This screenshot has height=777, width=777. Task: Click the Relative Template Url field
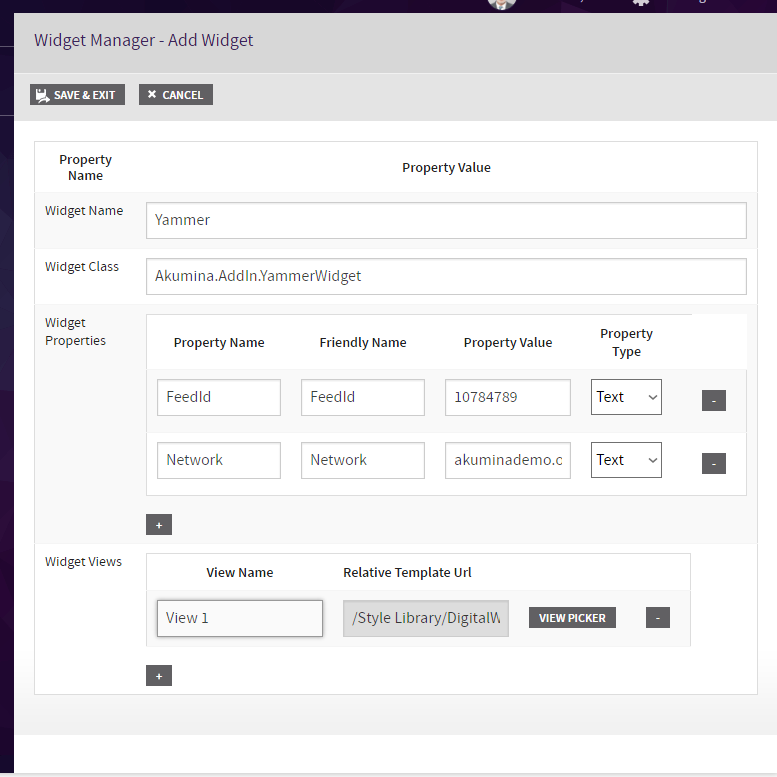[x=425, y=618]
